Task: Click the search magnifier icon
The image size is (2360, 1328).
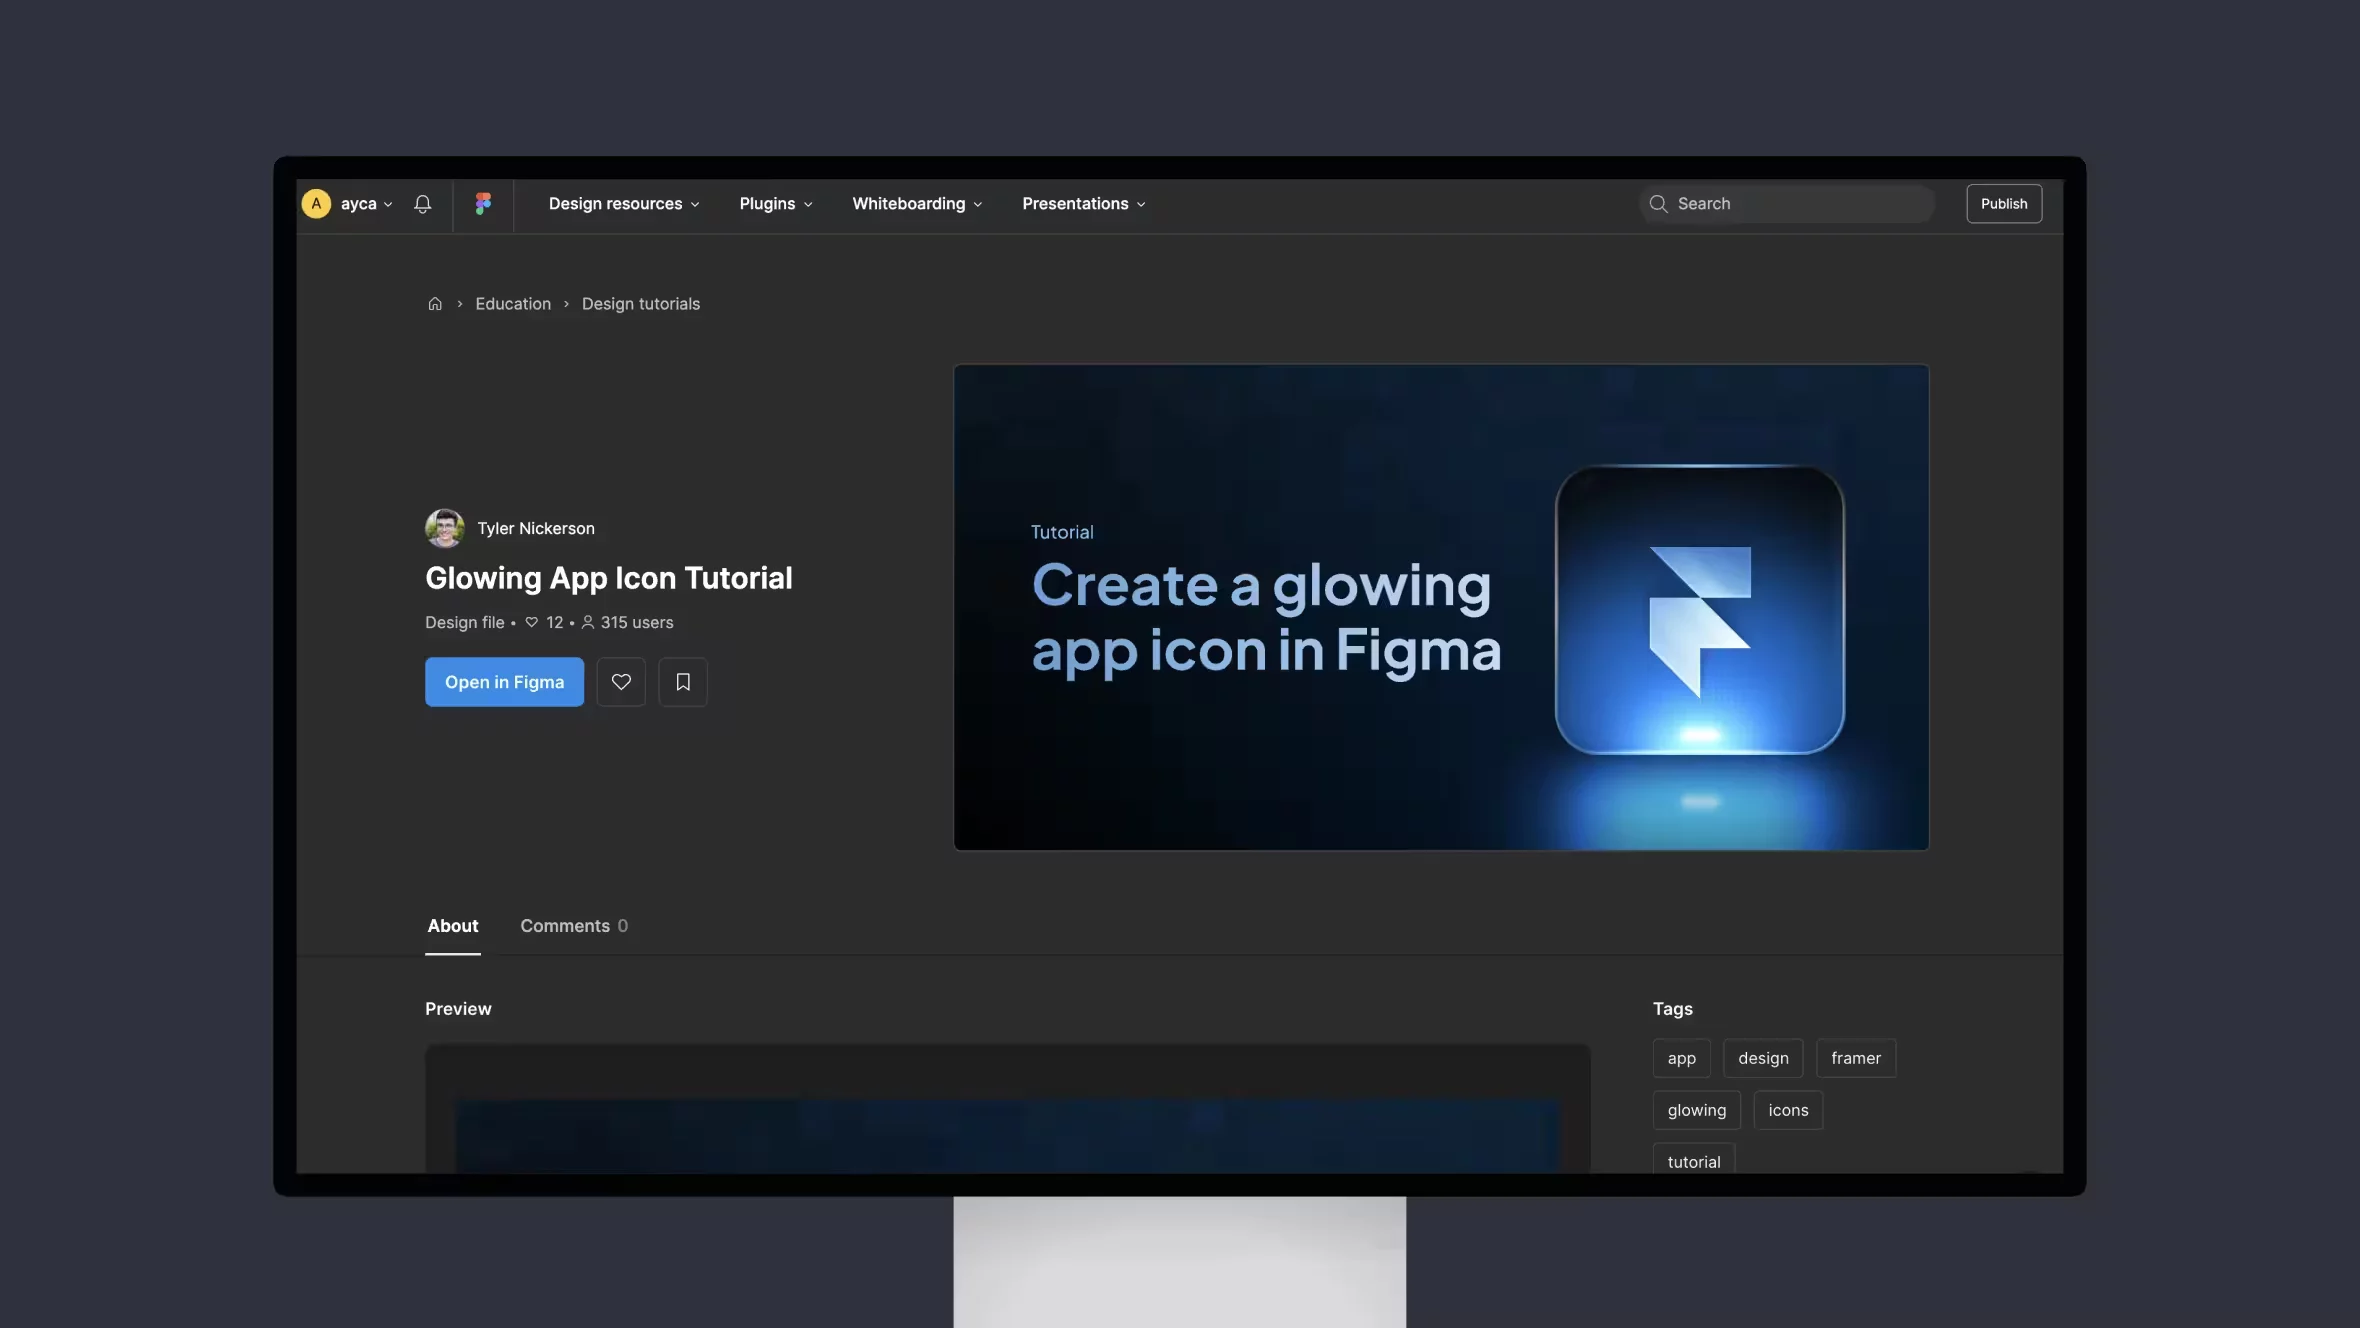Action: click(x=1658, y=203)
